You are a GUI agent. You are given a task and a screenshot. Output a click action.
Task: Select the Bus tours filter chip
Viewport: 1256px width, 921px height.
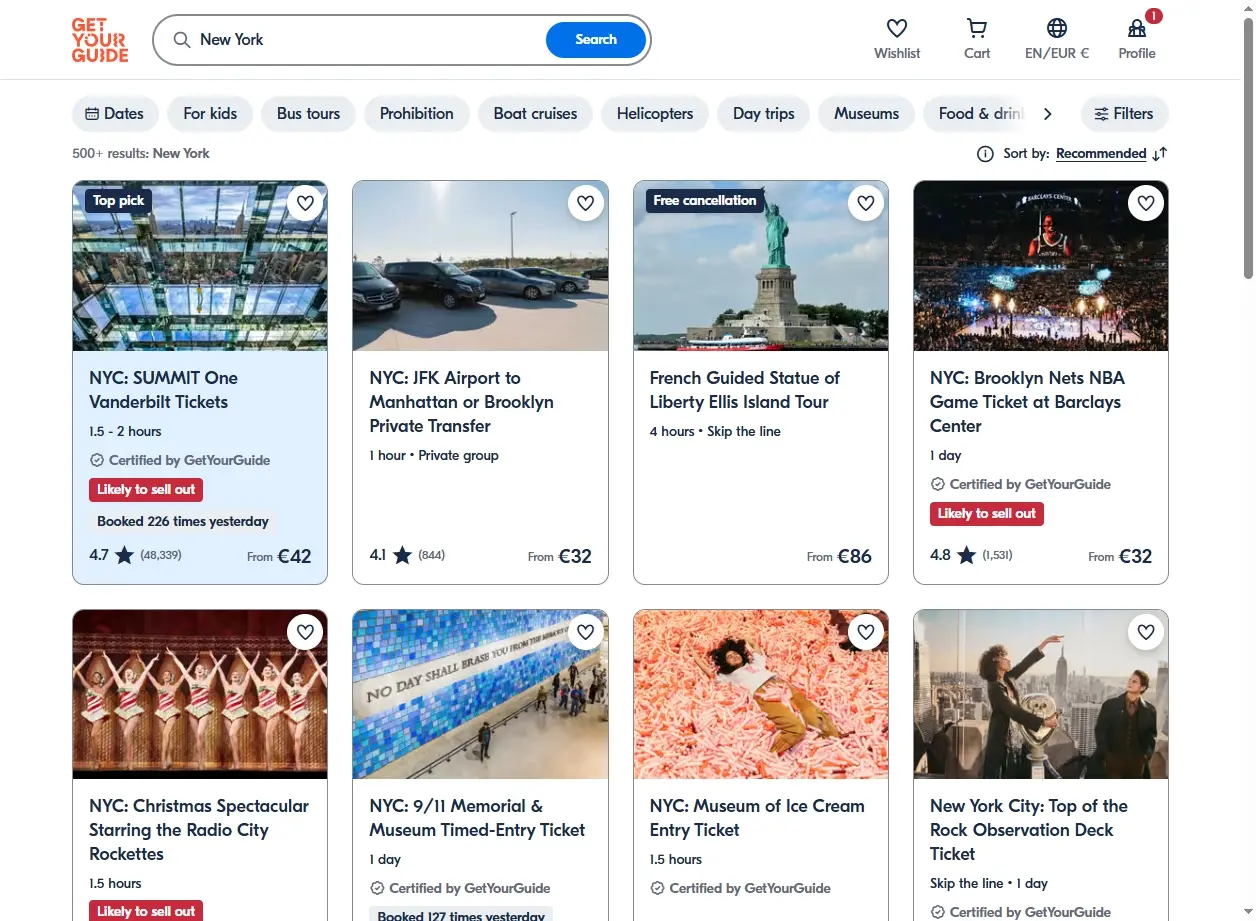click(x=308, y=114)
